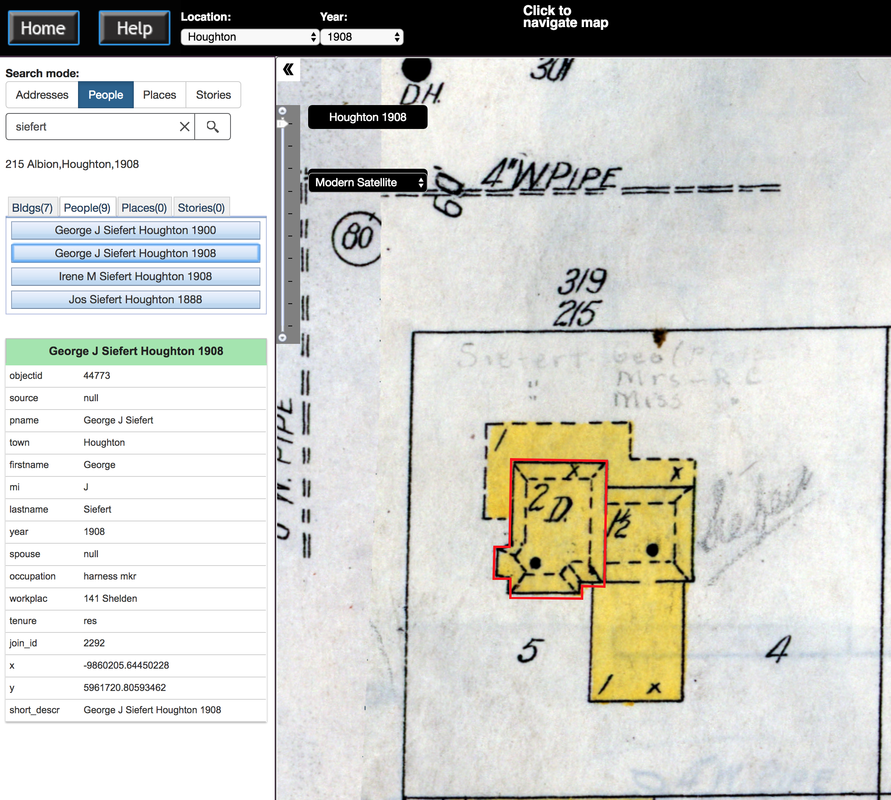Click the 'Click to navigate map' header text
Screen dimensions: 891x800
(x=565, y=17)
